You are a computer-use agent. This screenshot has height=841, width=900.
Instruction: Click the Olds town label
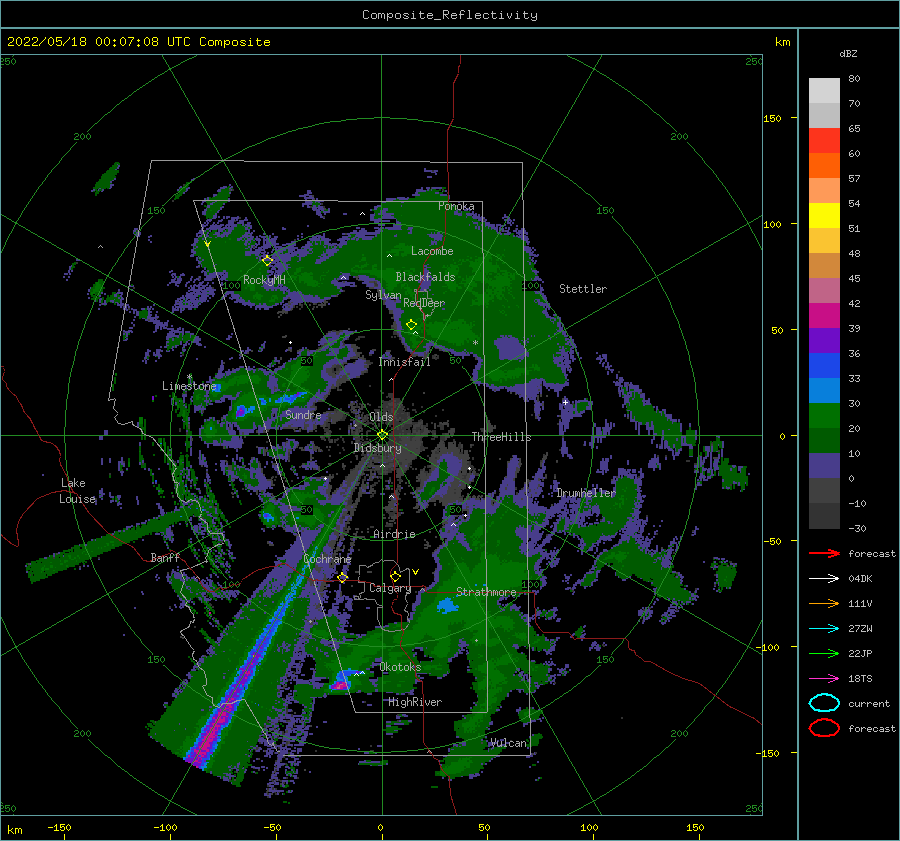381,417
